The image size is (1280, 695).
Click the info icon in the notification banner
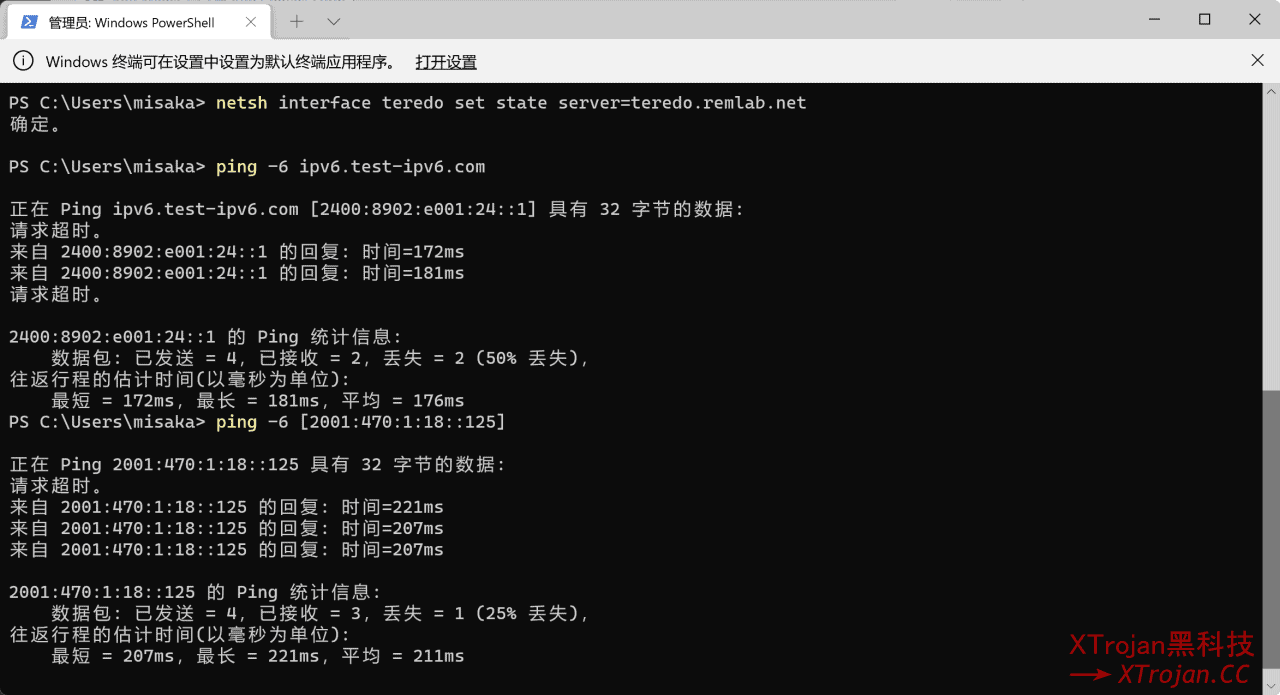[x=23, y=61]
